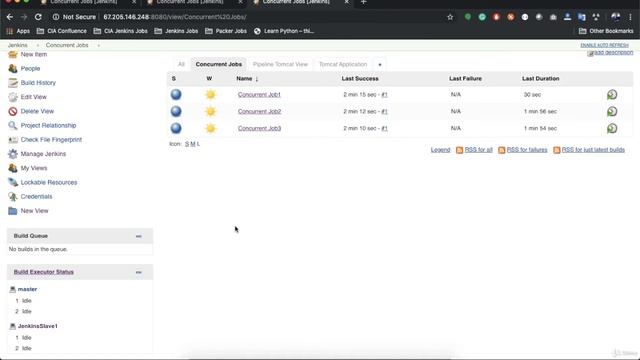The width and height of the screenshot is (640, 360).
Task: Click the JenkinsSlave1 computer icon
Action: pyautogui.click(x=13, y=326)
